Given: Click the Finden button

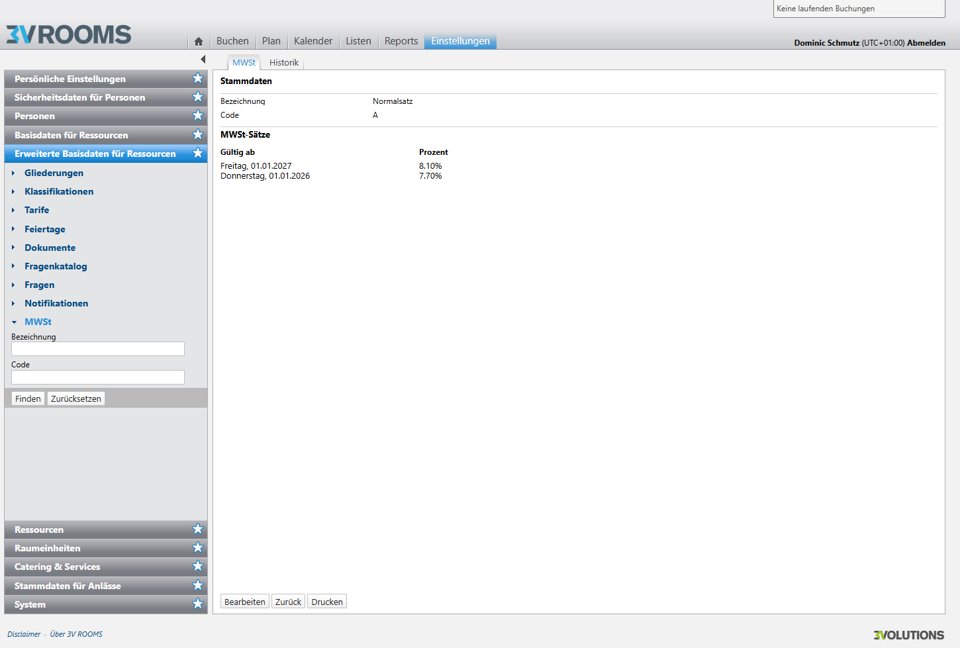Looking at the screenshot, I should click(28, 399).
